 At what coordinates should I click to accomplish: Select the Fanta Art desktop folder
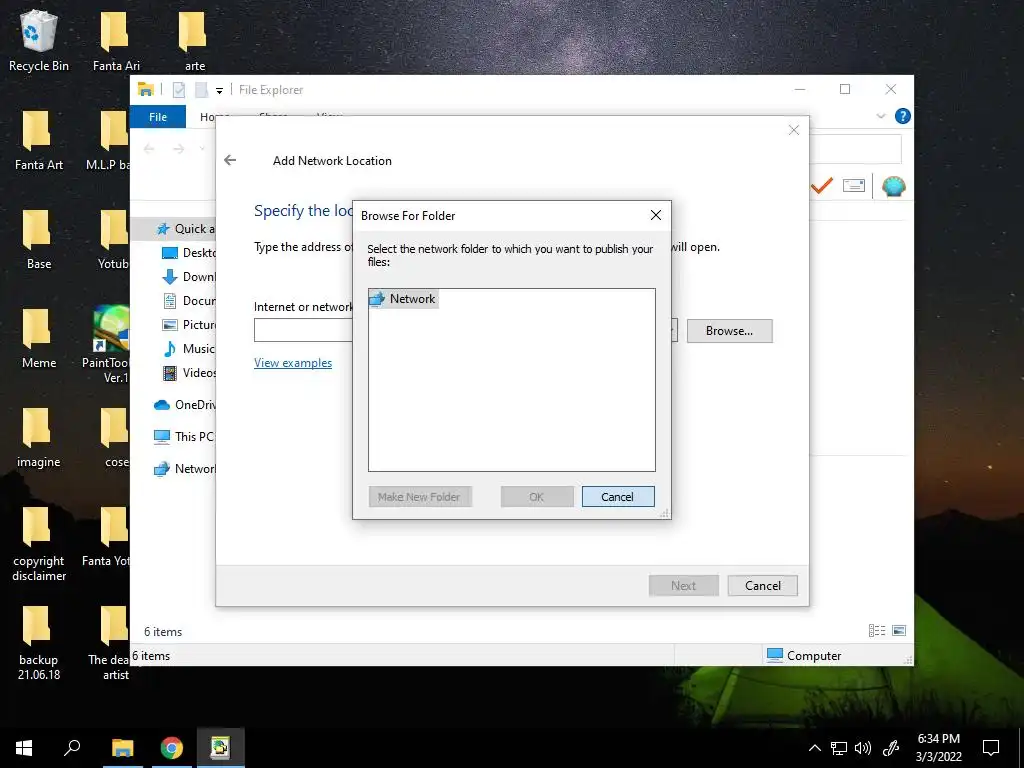click(39, 140)
